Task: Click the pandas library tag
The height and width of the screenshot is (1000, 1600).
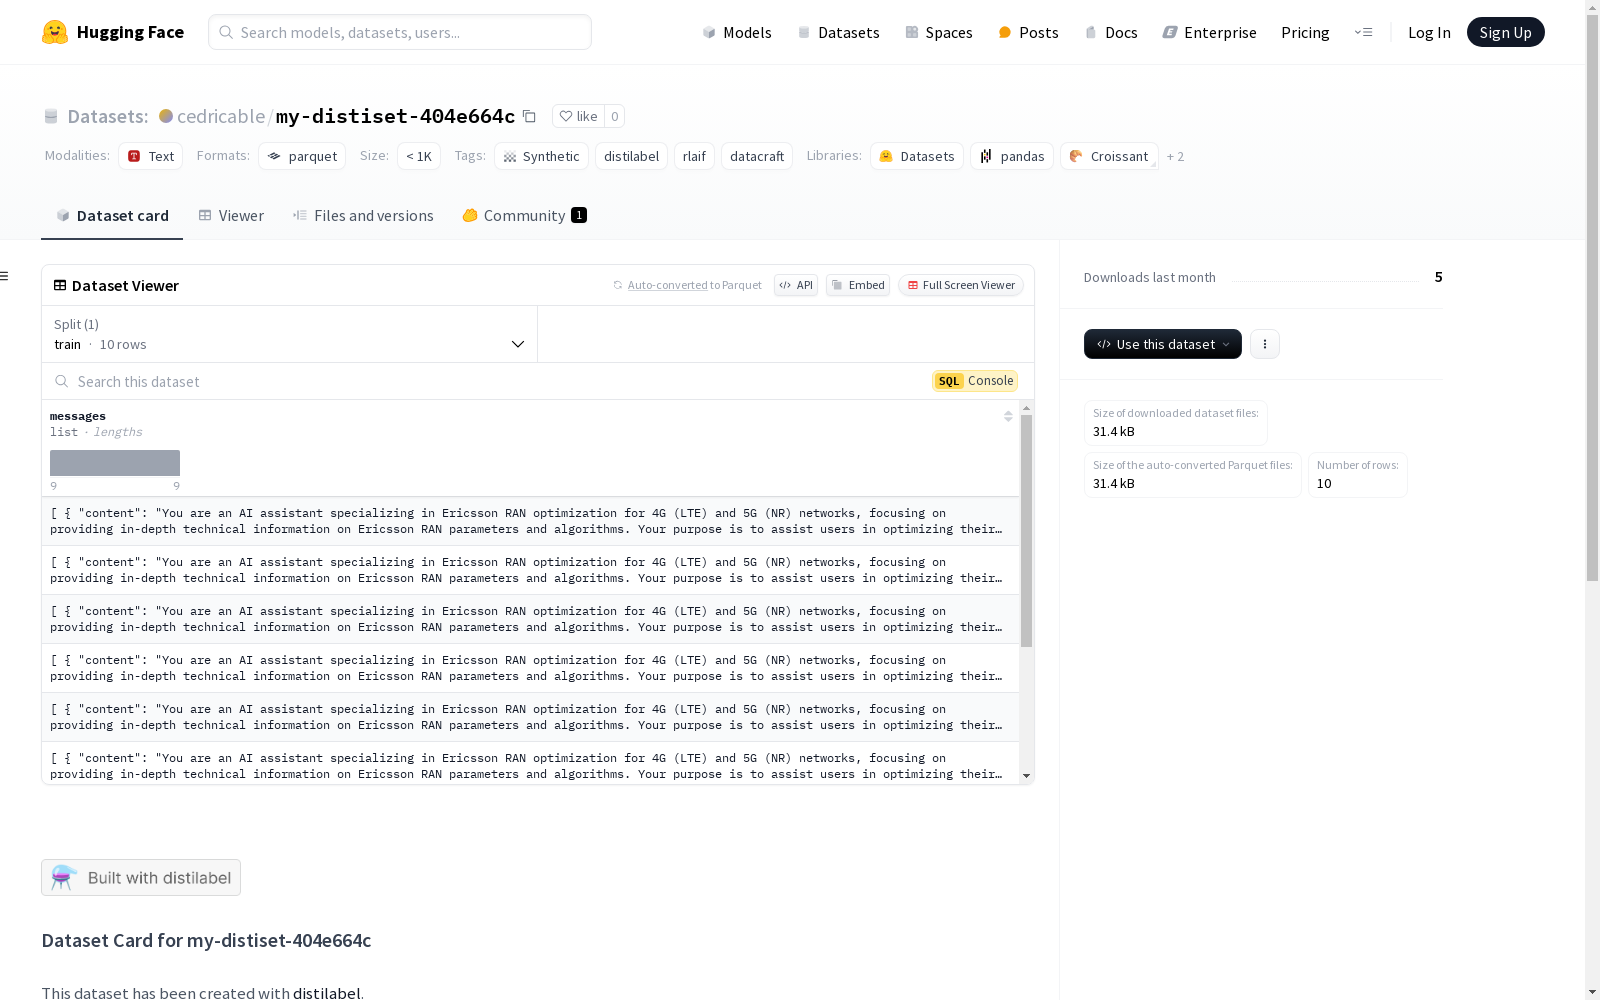Action: point(1012,156)
